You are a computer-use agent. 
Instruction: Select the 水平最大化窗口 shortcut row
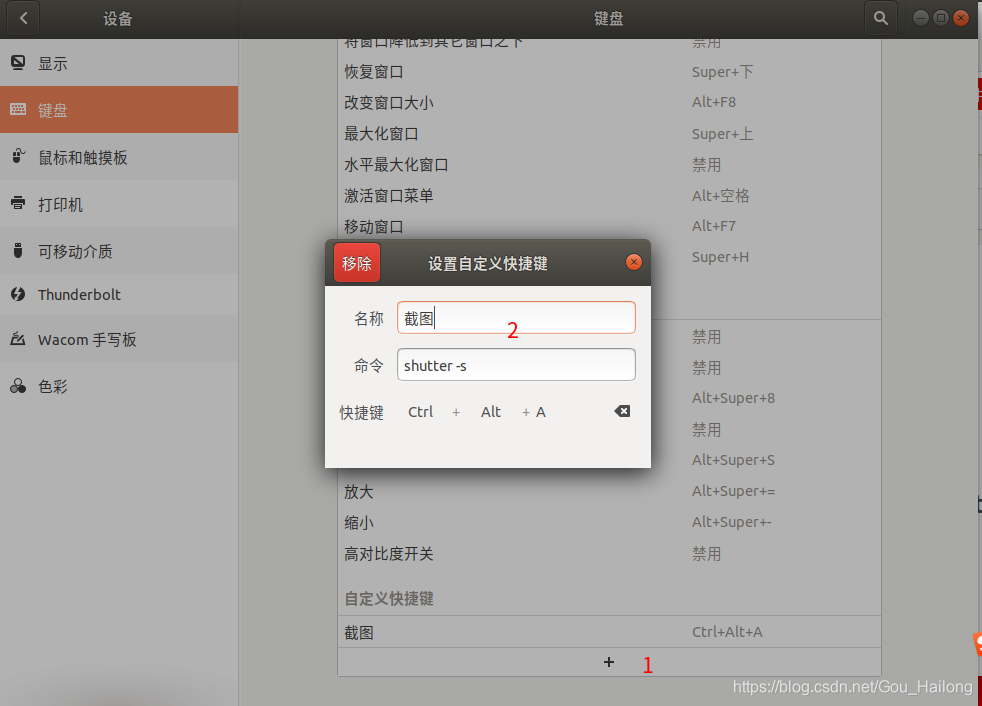point(609,165)
